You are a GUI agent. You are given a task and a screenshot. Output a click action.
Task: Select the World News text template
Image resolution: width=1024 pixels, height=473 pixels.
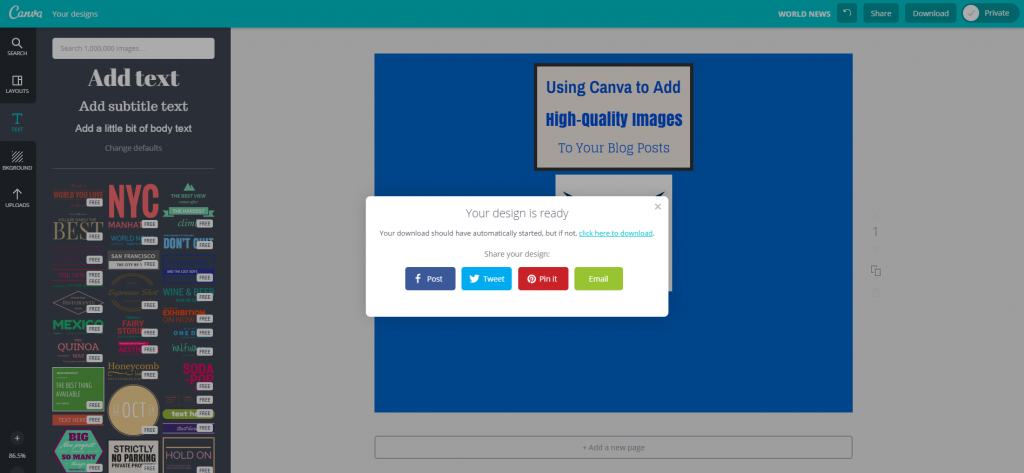[133, 240]
